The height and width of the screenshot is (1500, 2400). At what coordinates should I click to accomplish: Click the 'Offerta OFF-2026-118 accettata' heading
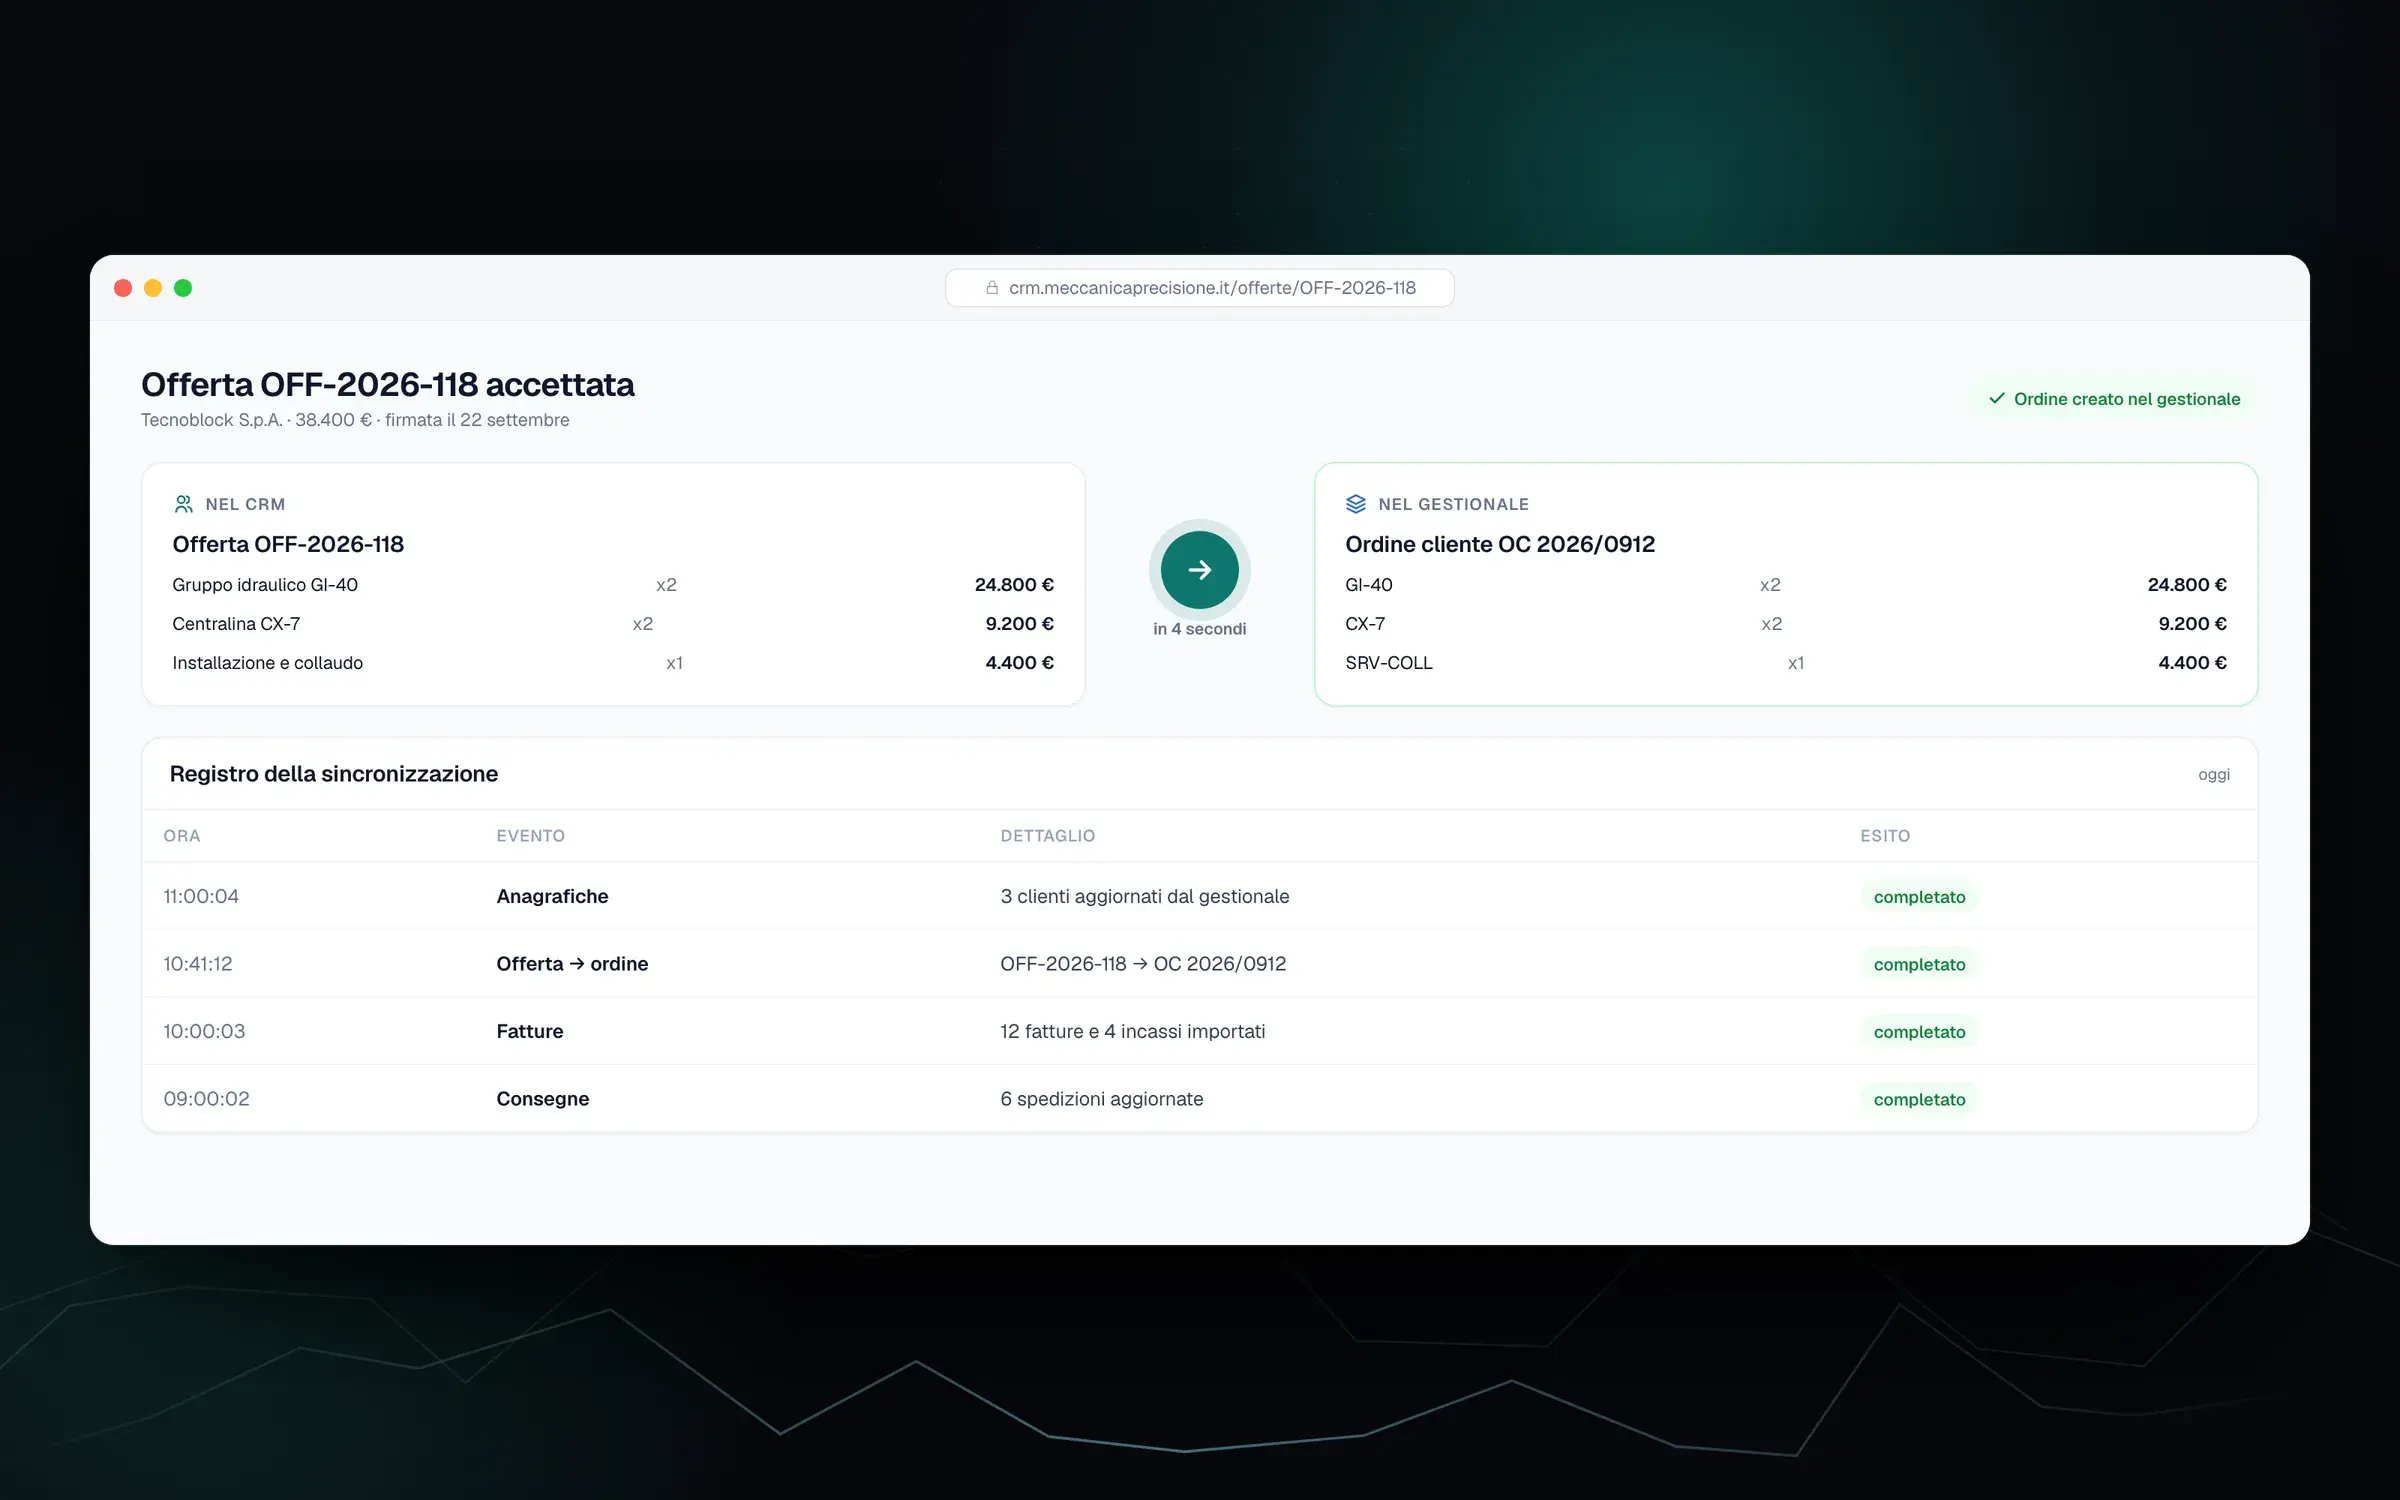pyautogui.click(x=388, y=385)
